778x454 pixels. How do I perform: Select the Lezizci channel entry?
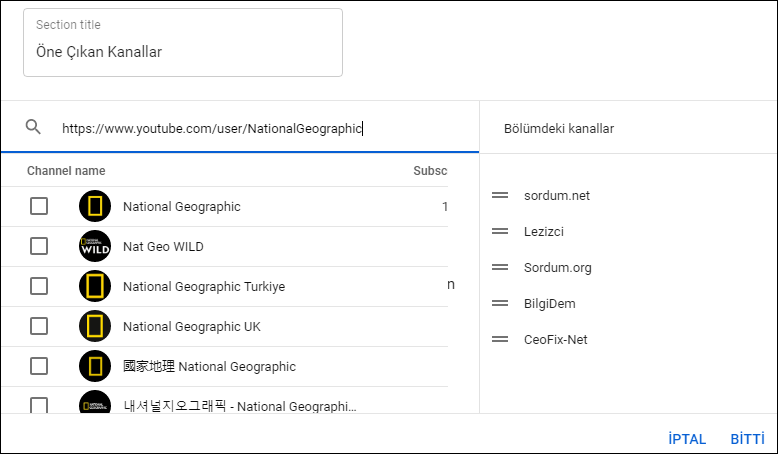(544, 232)
